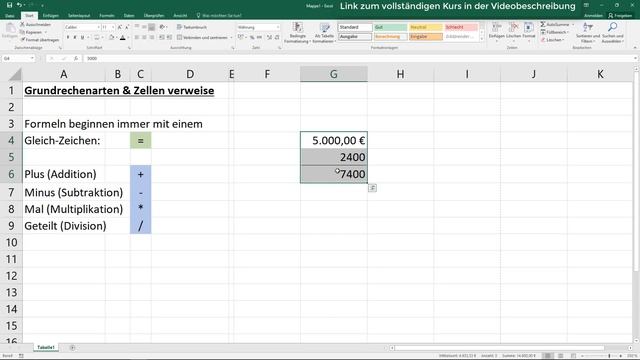Click the AutoSumme sigma button
Viewport: 640px width, 360px height.
[x=555, y=24]
